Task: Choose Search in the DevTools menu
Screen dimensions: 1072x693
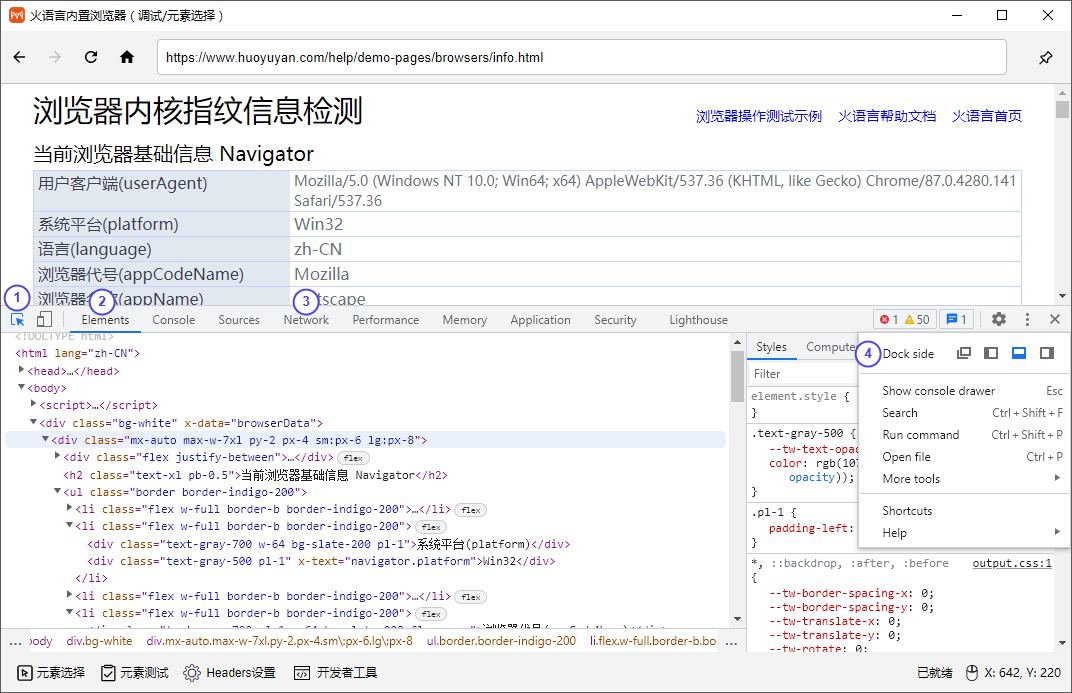Action: 964,413
